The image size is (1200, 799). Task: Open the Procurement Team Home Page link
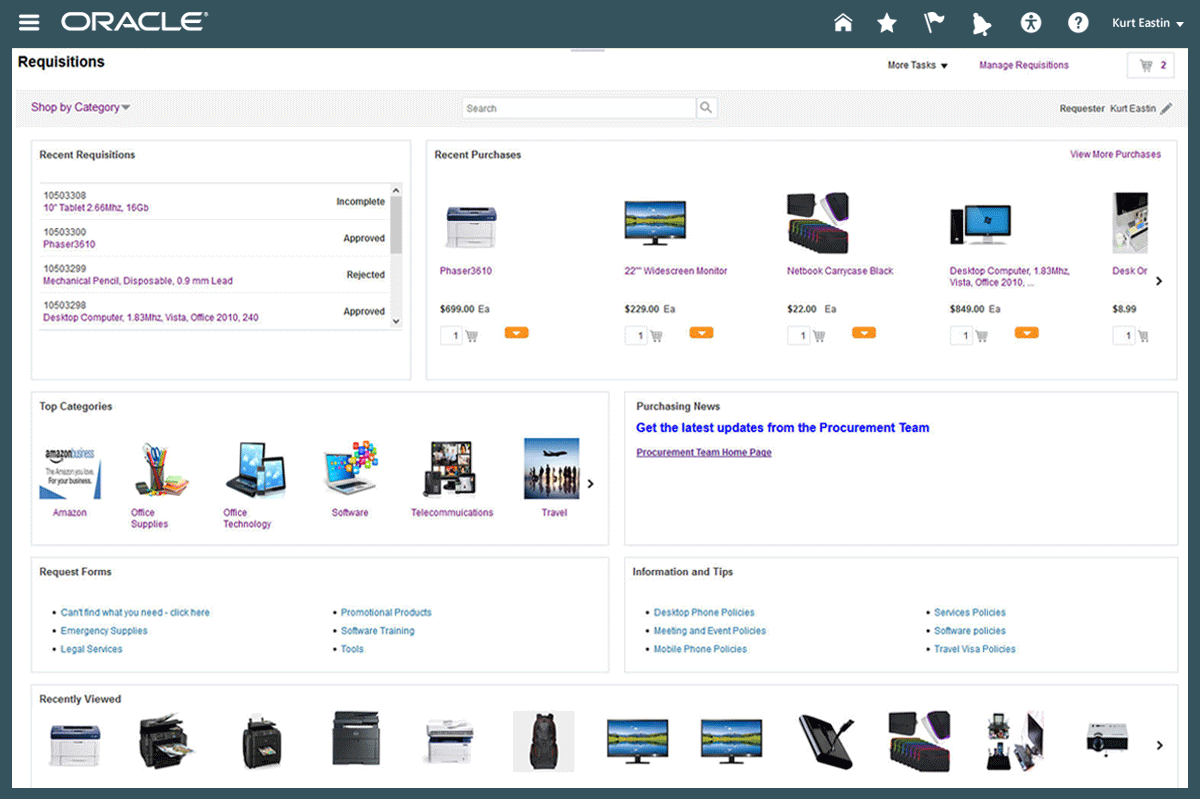pos(703,452)
